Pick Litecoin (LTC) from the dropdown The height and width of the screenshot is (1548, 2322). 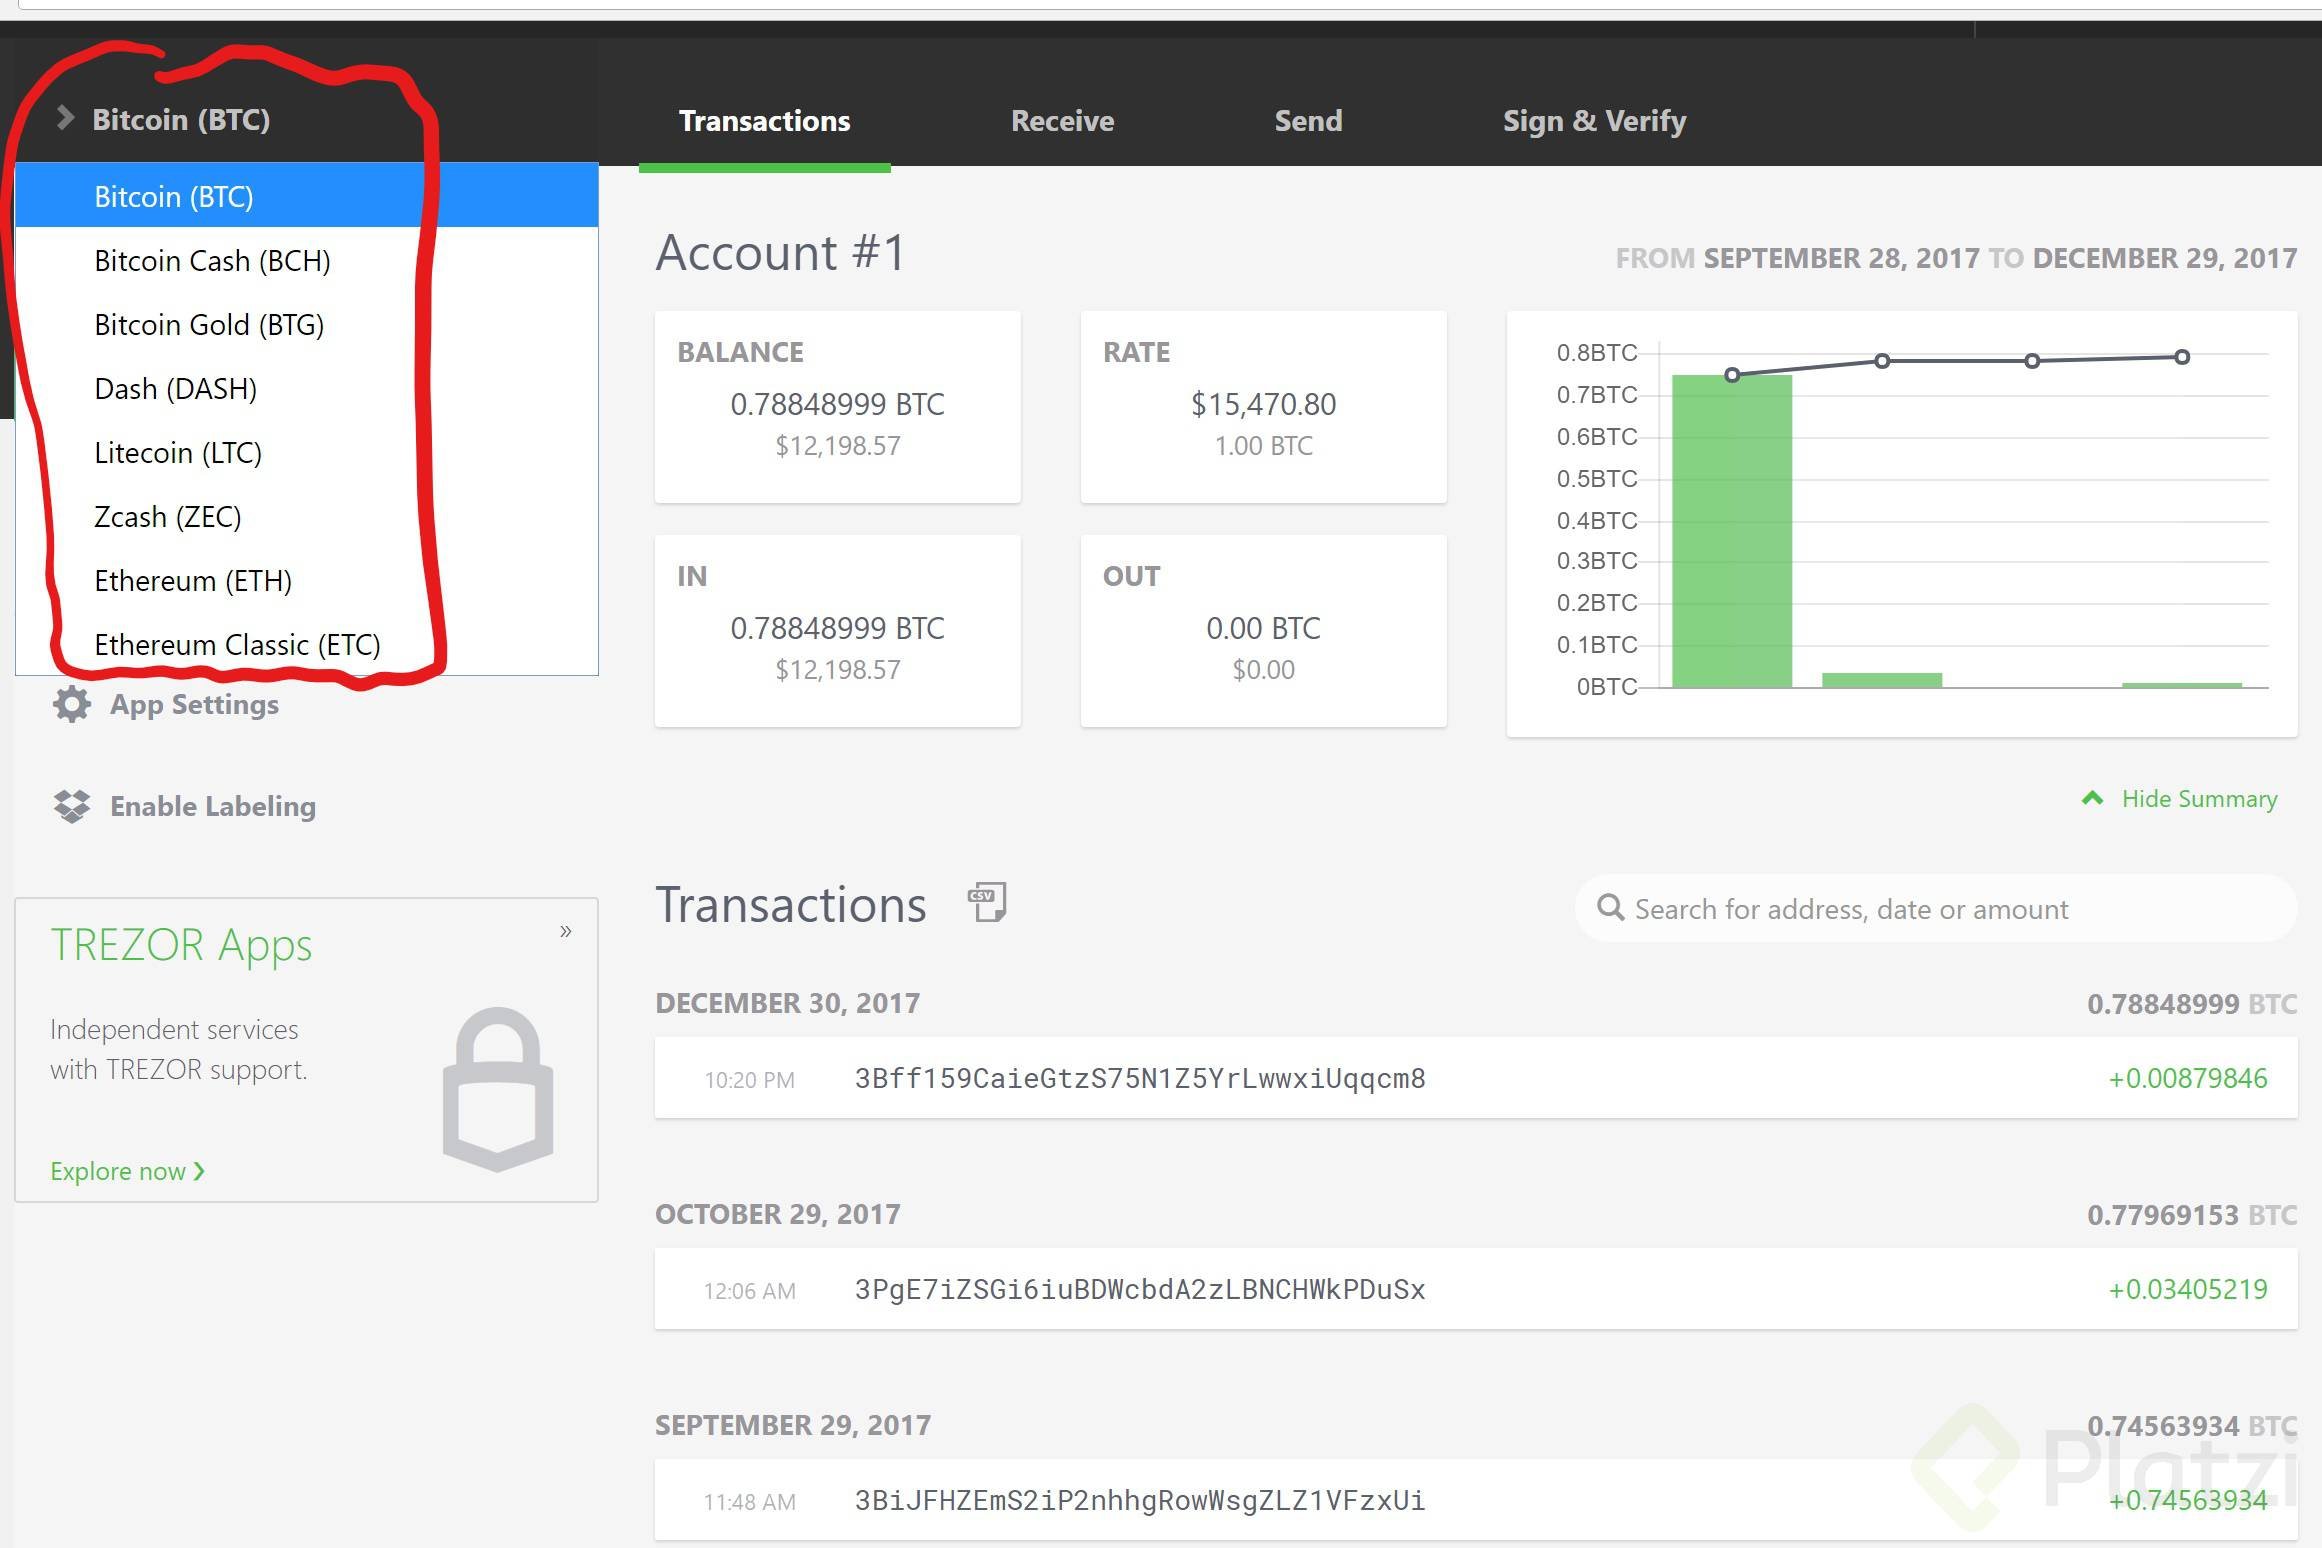178,453
